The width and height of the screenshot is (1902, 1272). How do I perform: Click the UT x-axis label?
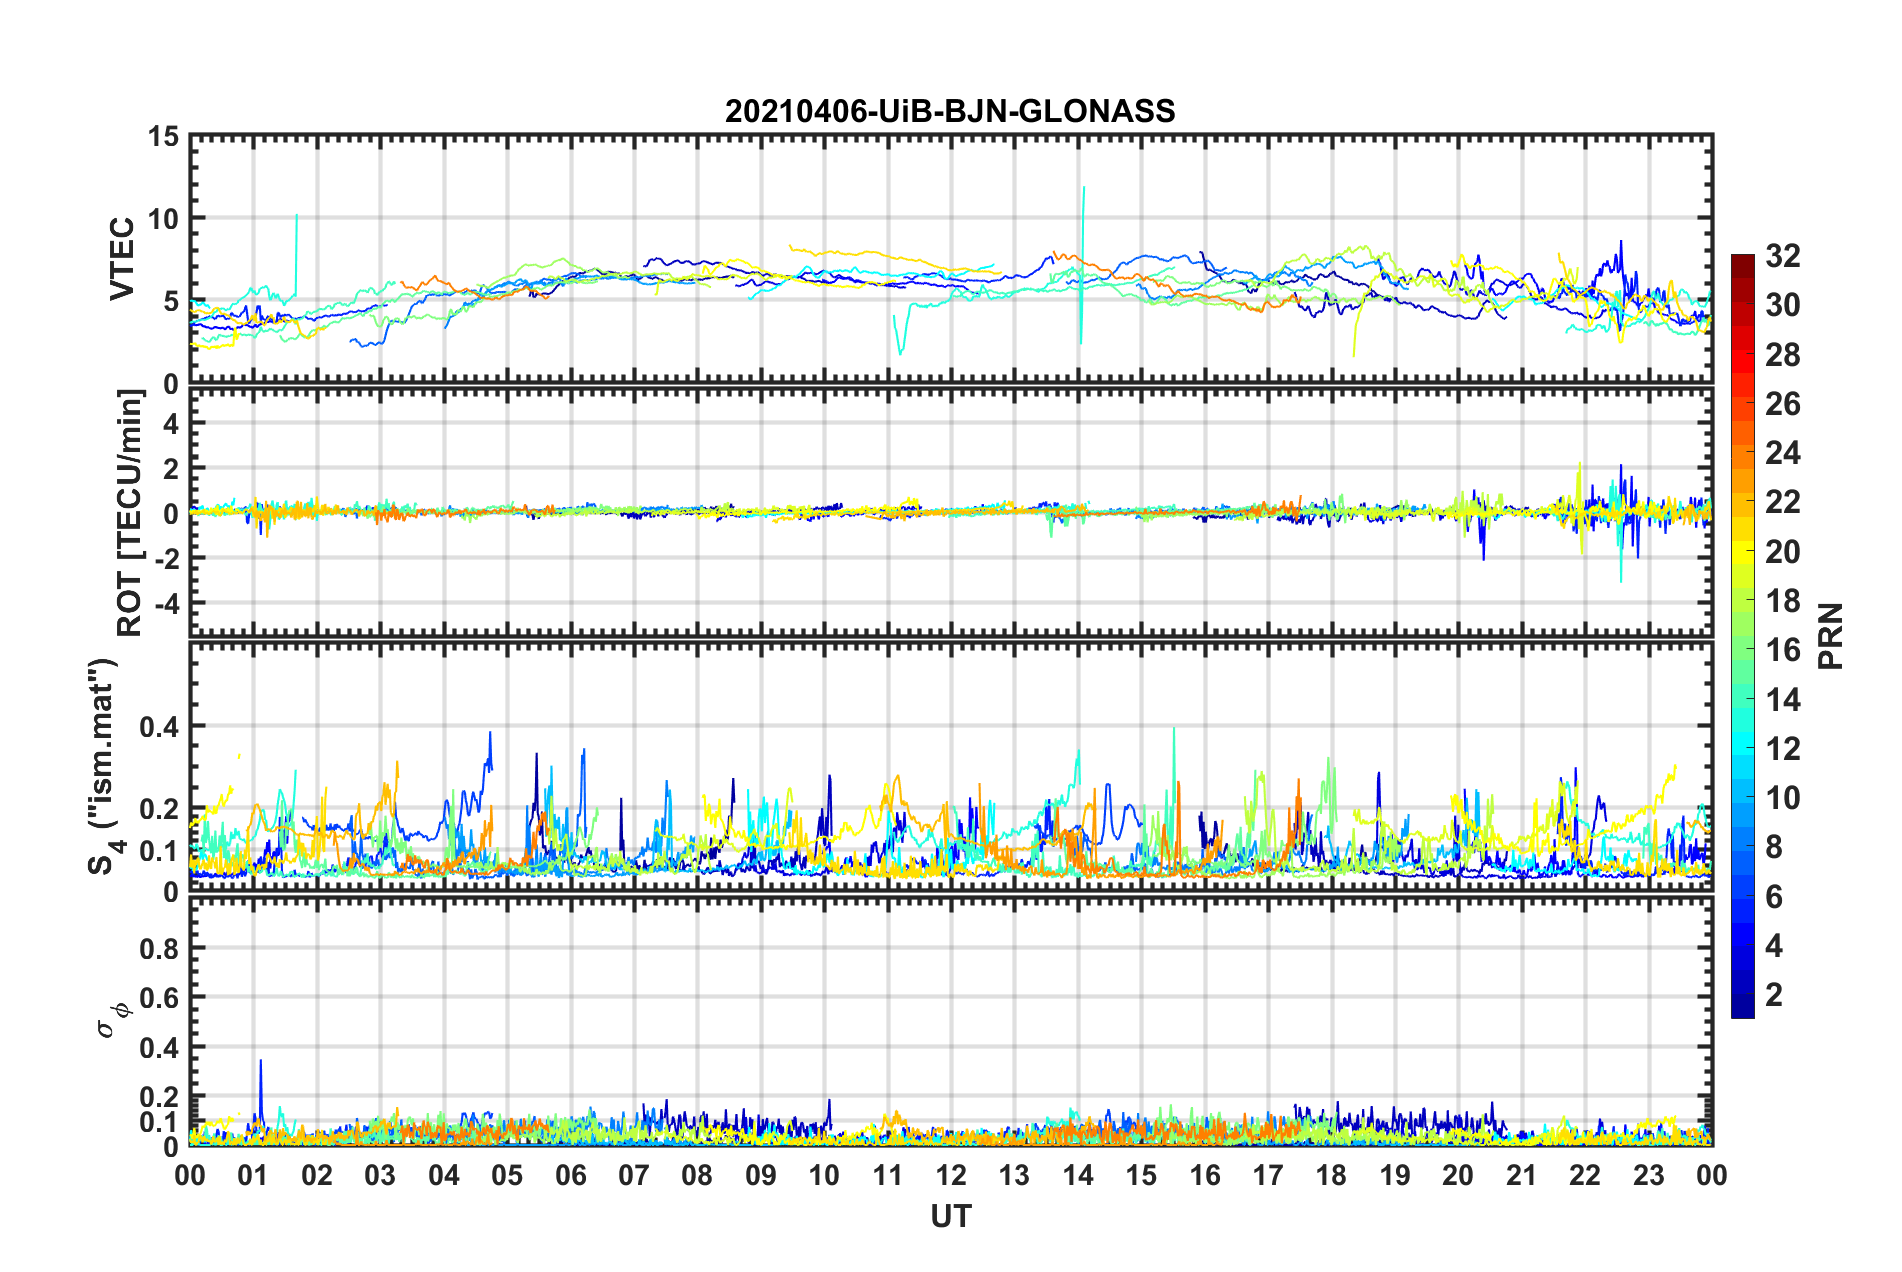tap(951, 1216)
